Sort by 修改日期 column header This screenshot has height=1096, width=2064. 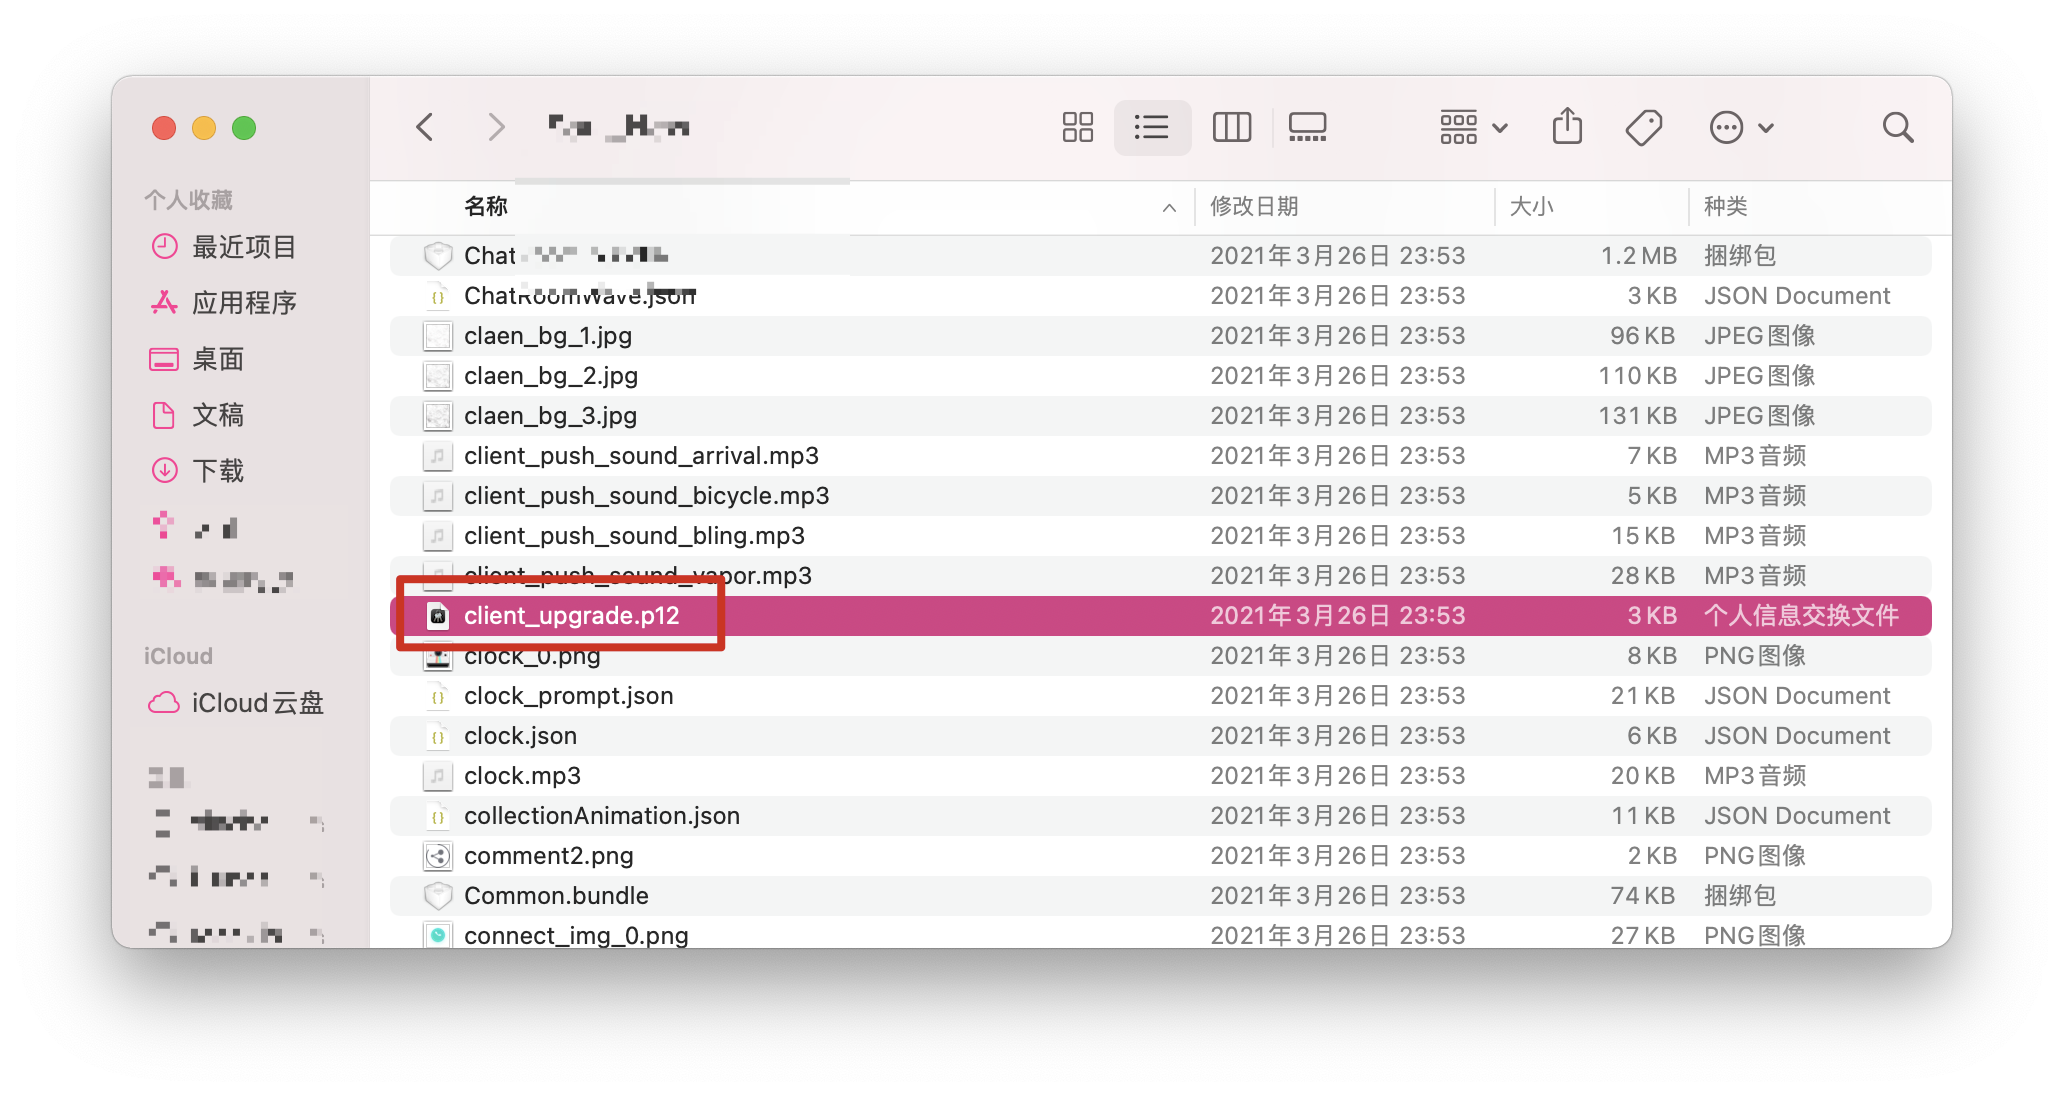point(1254,207)
